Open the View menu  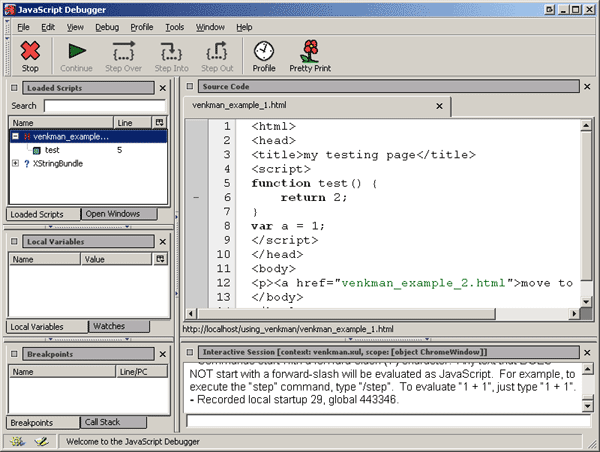[75, 27]
